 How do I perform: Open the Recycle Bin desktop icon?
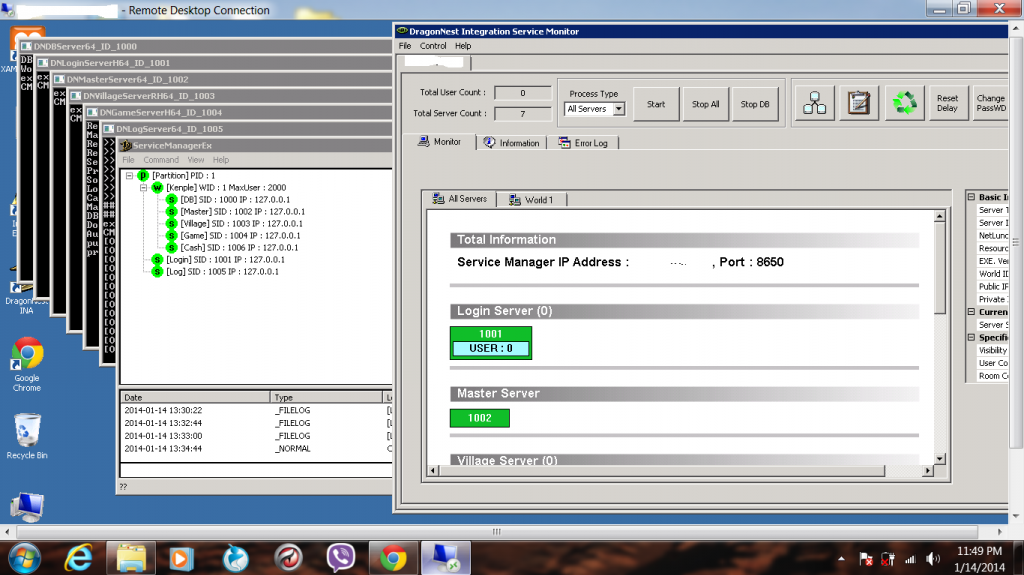[x=27, y=436]
